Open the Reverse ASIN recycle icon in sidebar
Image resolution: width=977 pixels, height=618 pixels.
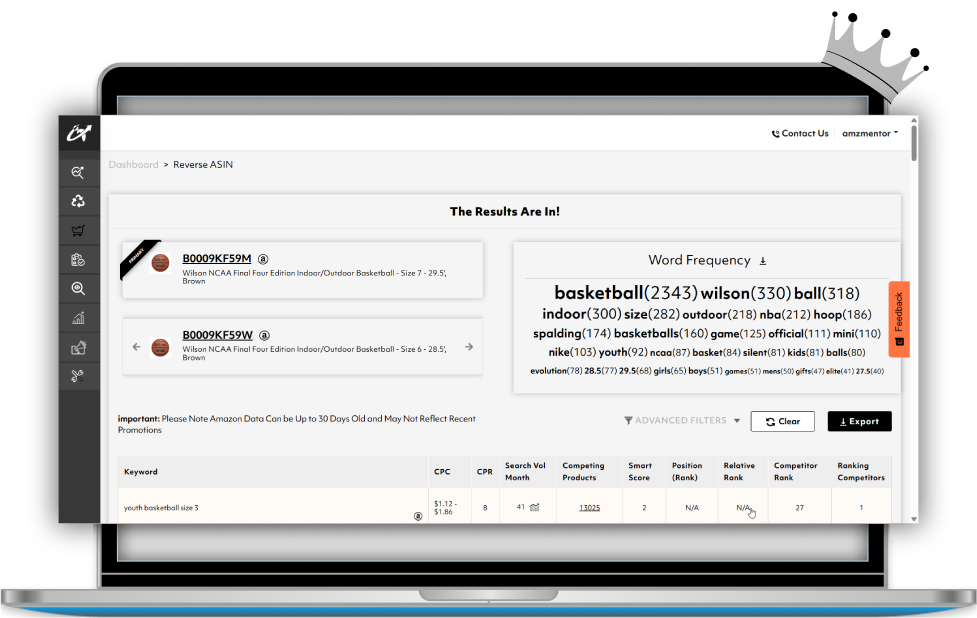(79, 201)
